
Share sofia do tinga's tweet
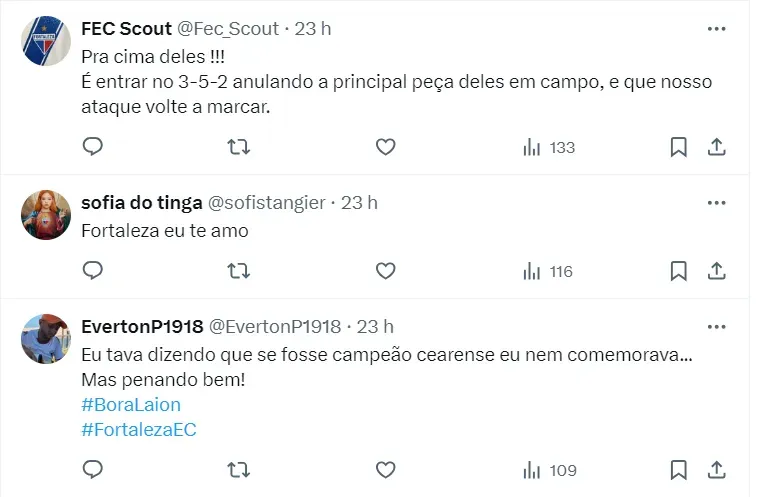pyautogui.click(x=716, y=270)
